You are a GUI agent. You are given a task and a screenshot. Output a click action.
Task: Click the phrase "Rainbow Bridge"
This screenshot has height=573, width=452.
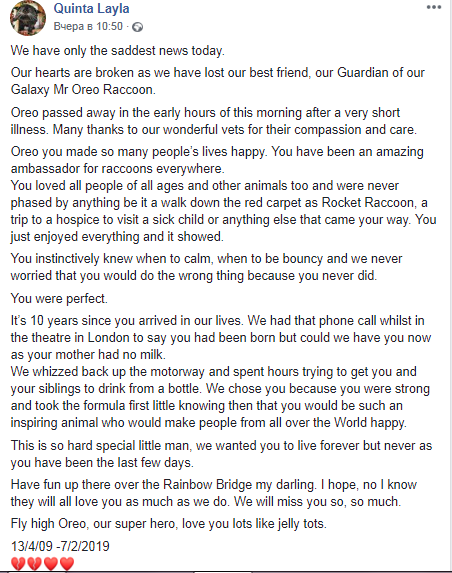pos(207,485)
